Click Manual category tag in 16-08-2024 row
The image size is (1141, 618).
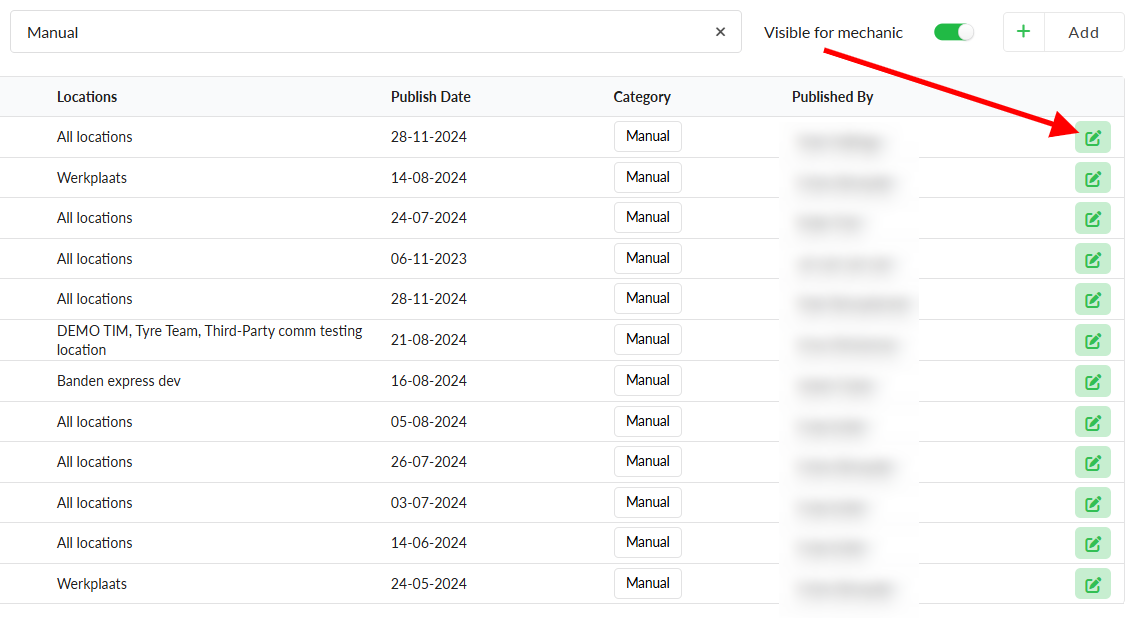click(x=647, y=380)
